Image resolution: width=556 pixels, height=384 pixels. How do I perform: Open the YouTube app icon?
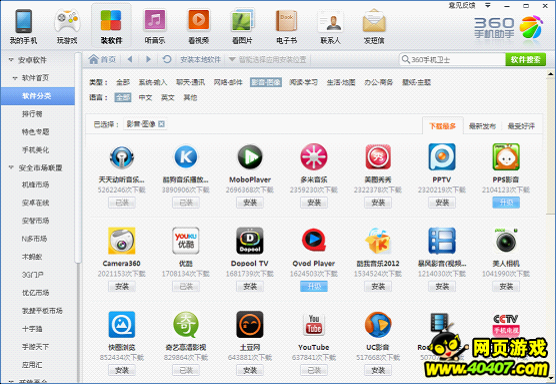pyautogui.click(x=314, y=324)
